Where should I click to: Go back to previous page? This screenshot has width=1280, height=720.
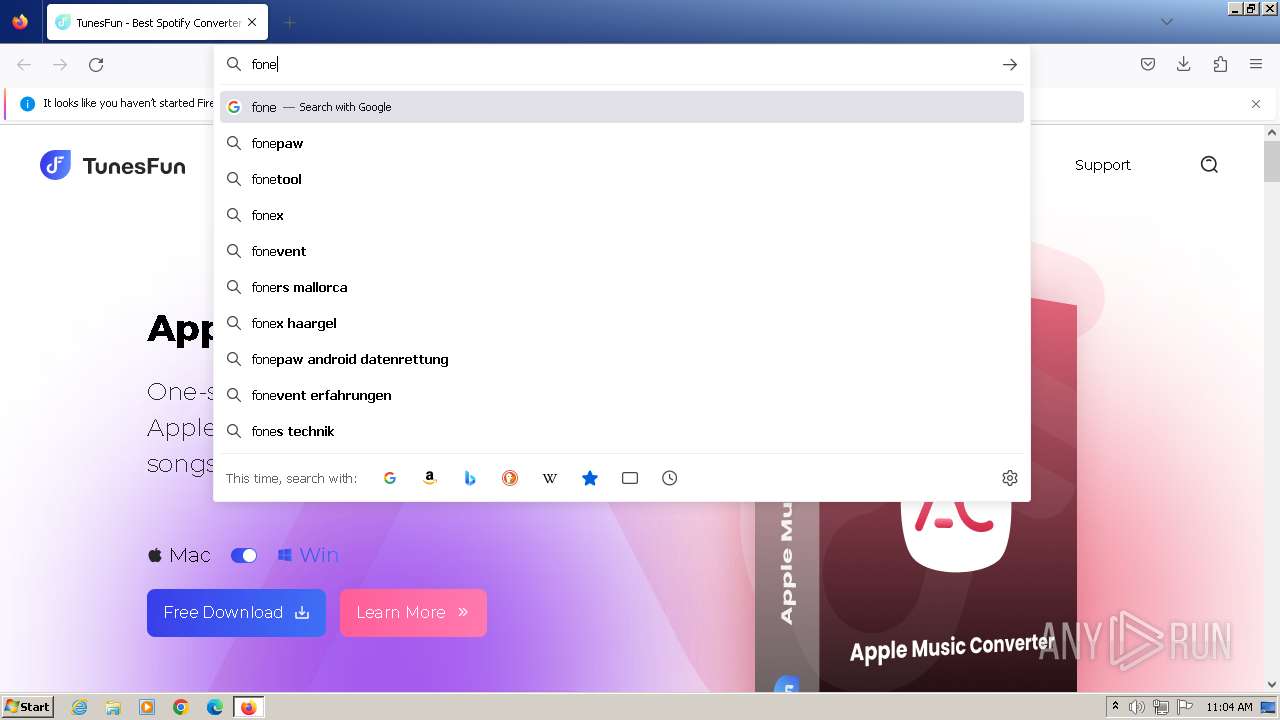click(x=24, y=64)
